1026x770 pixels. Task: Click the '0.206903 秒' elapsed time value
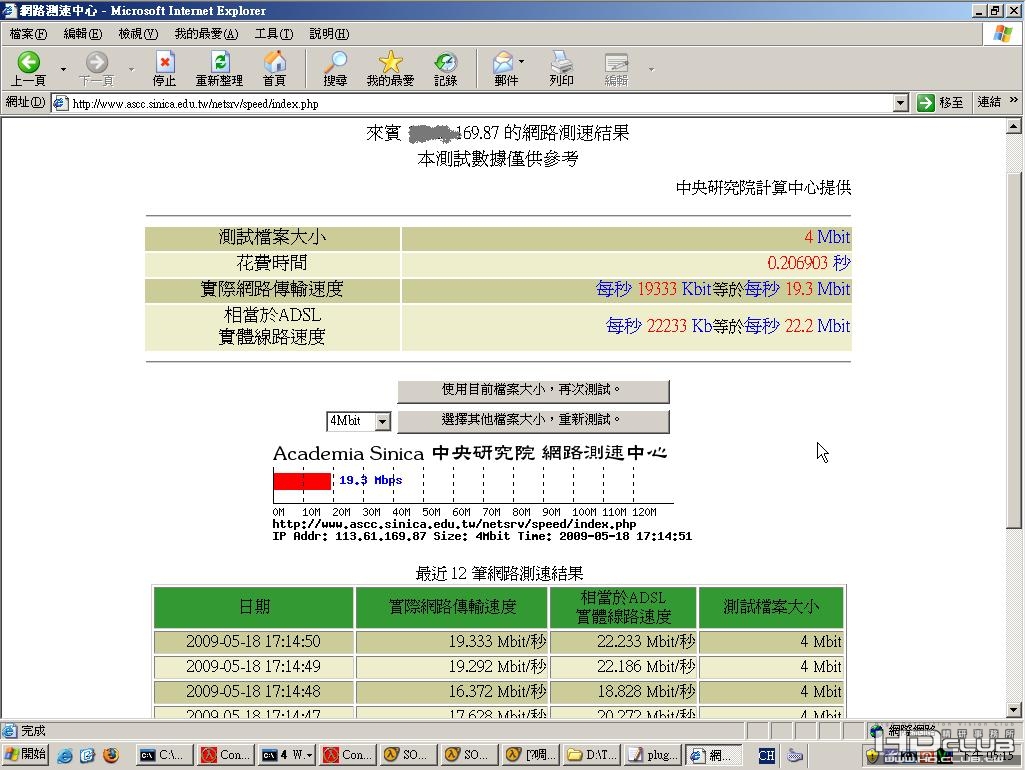tap(809, 263)
